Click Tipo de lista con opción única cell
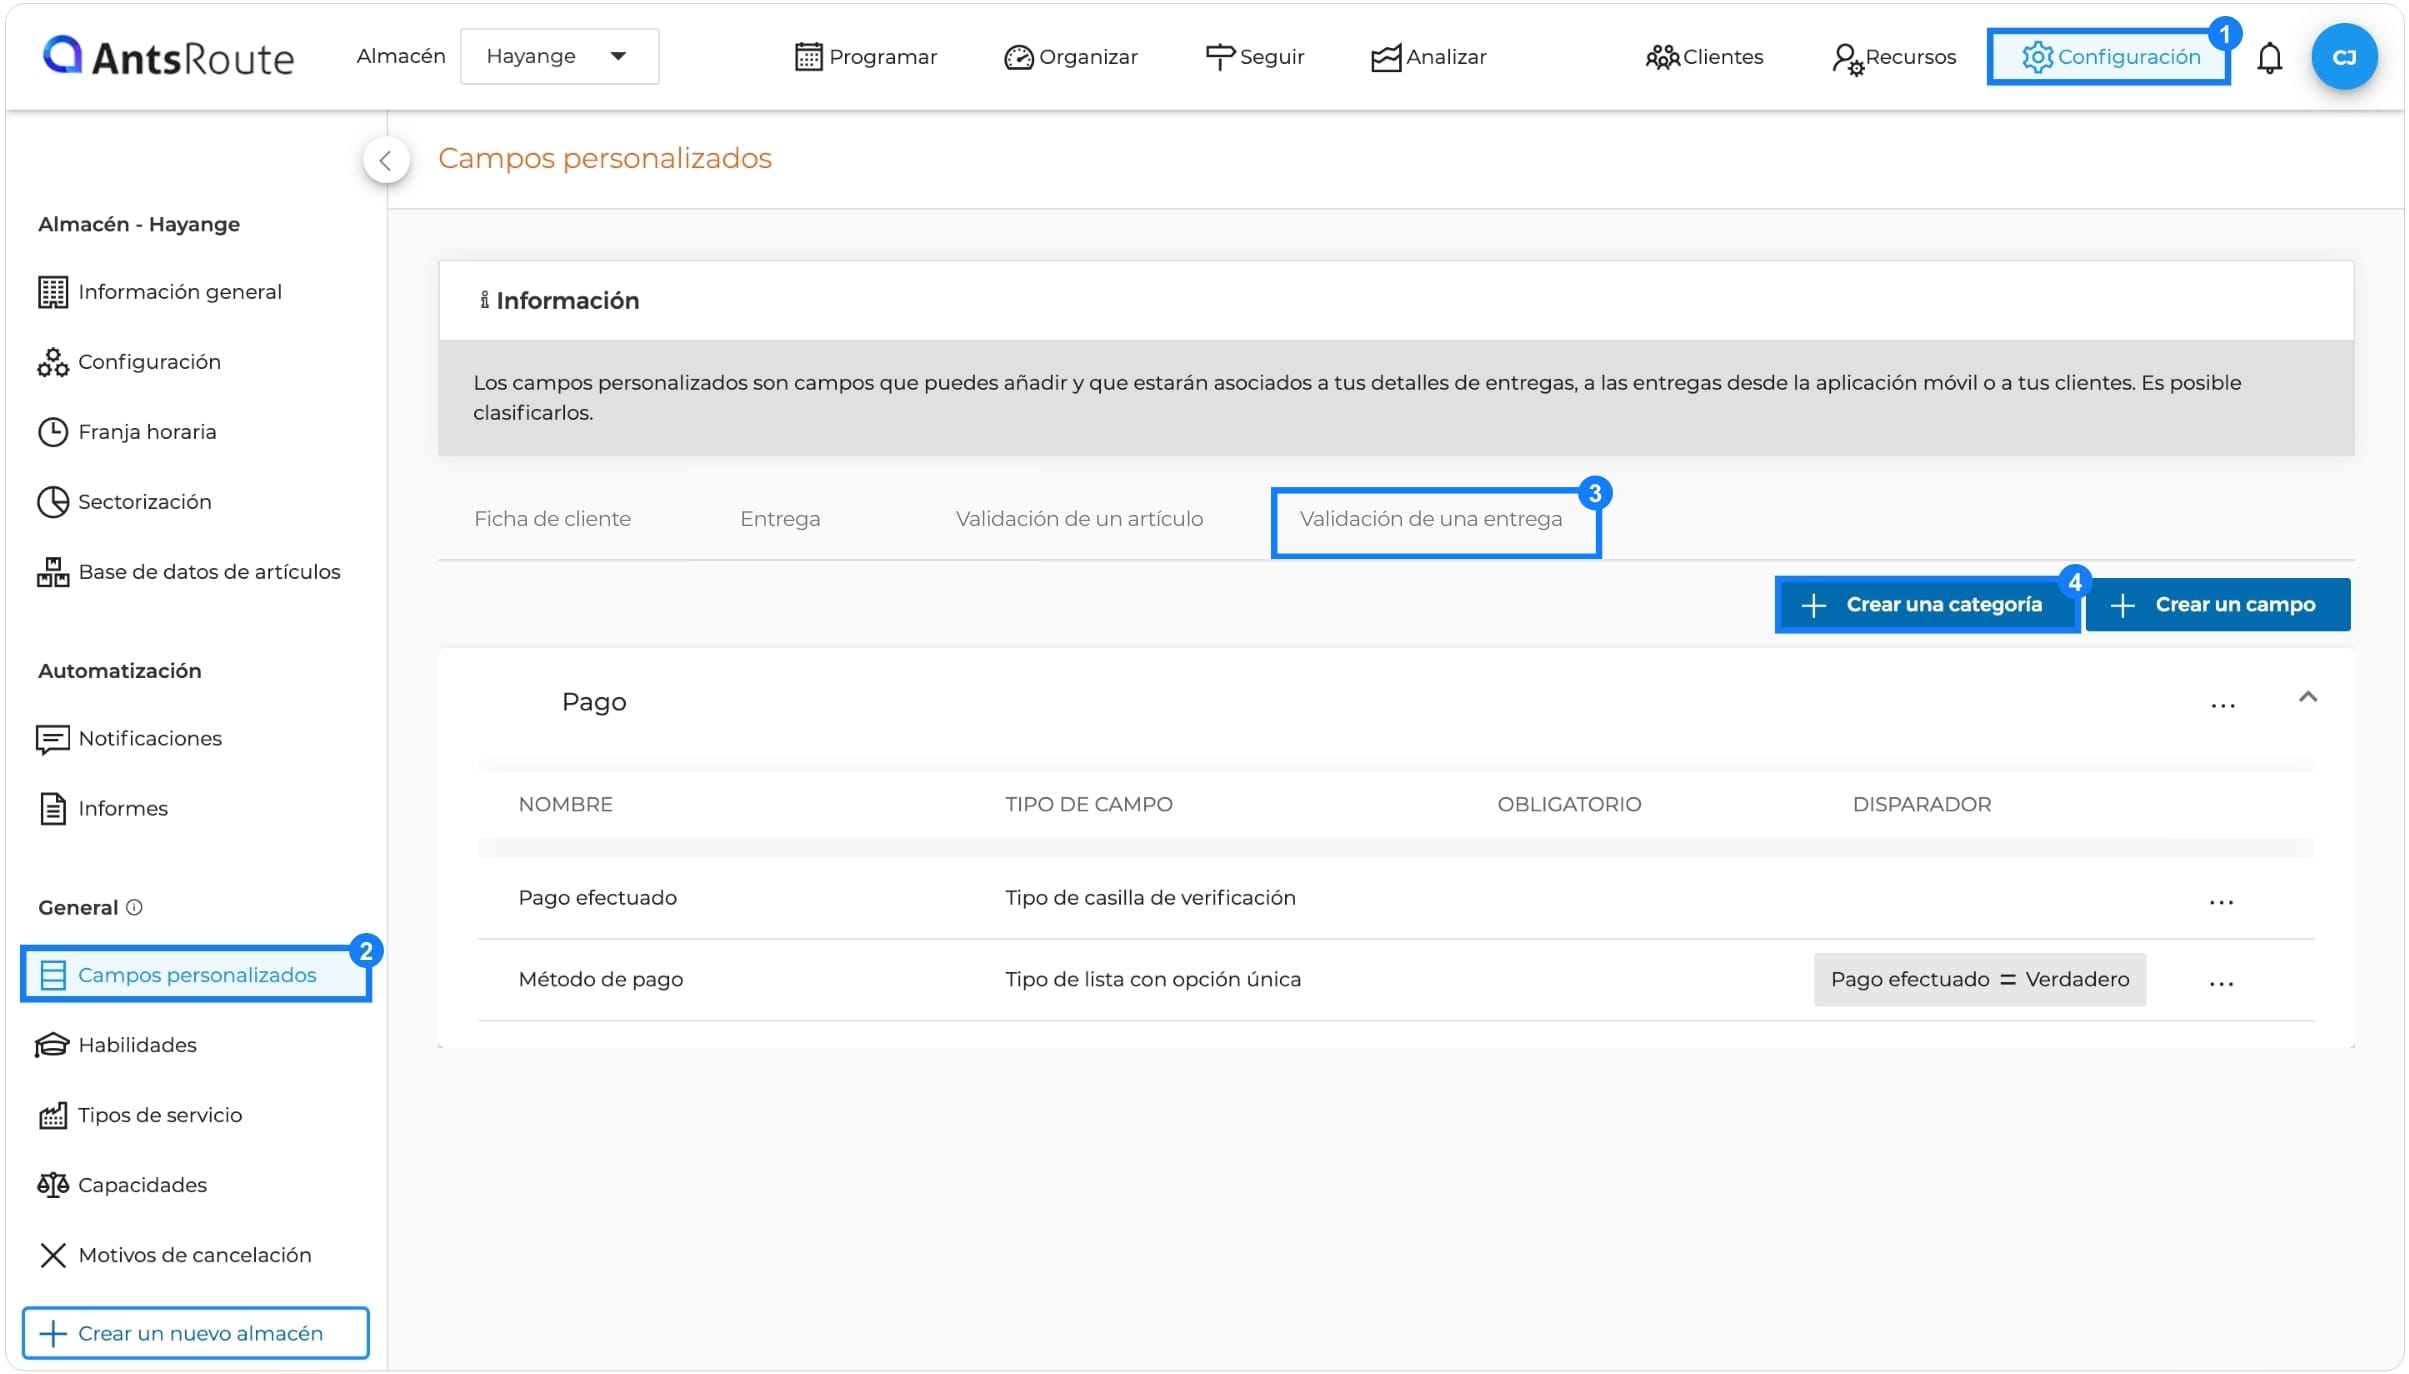Image resolution: width=2409 pixels, height=1374 pixels. click(x=1153, y=979)
